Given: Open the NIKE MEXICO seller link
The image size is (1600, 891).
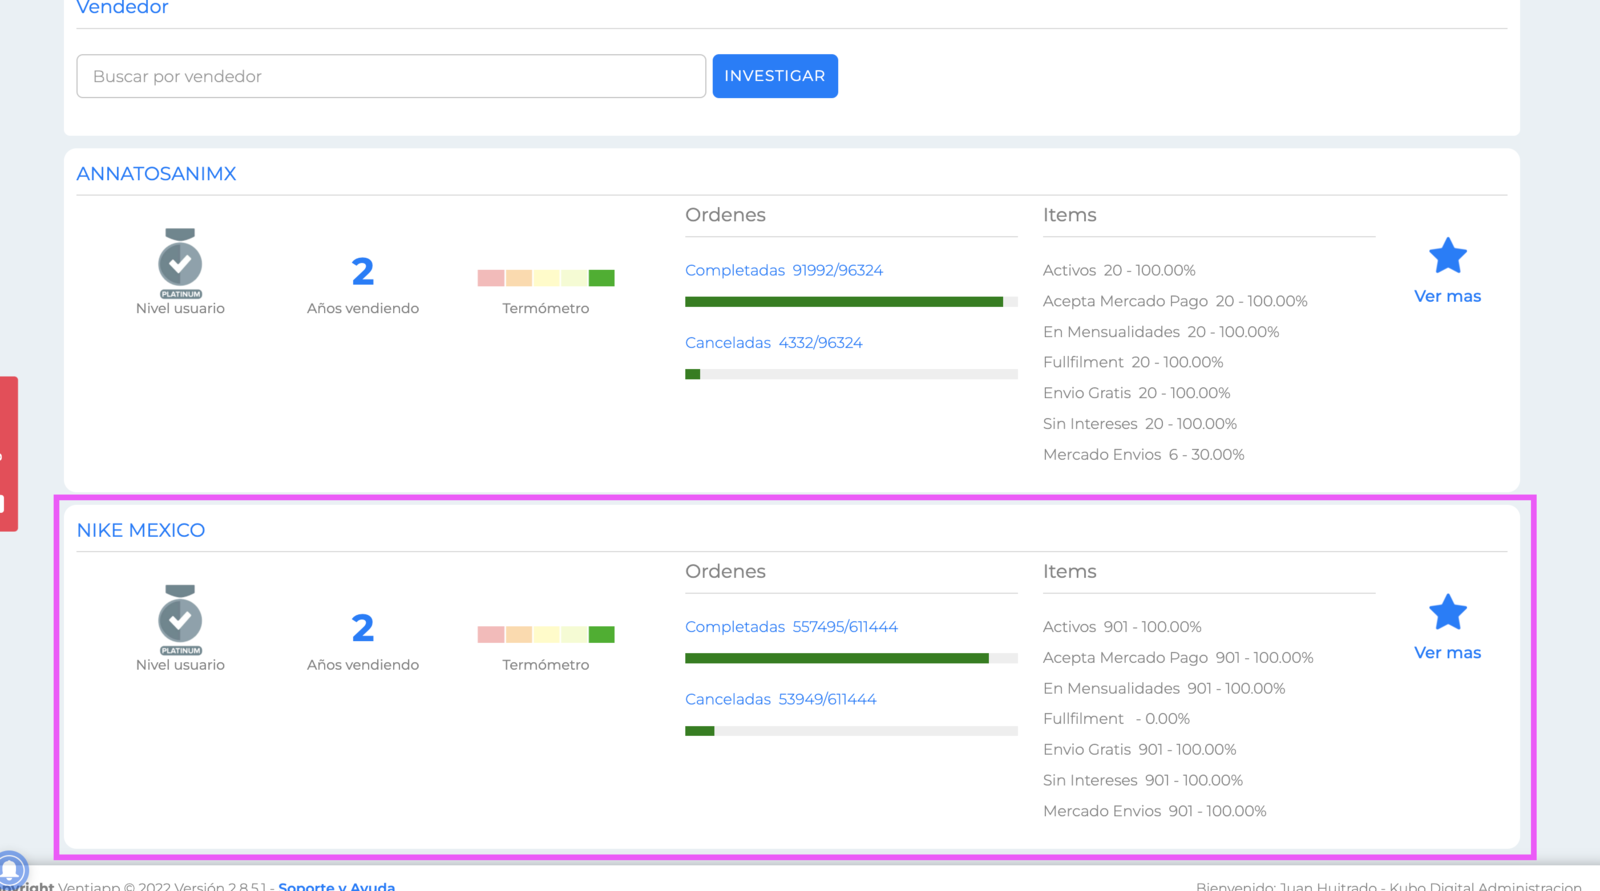Looking at the screenshot, I should pyautogui.click(x=141, y=530).
